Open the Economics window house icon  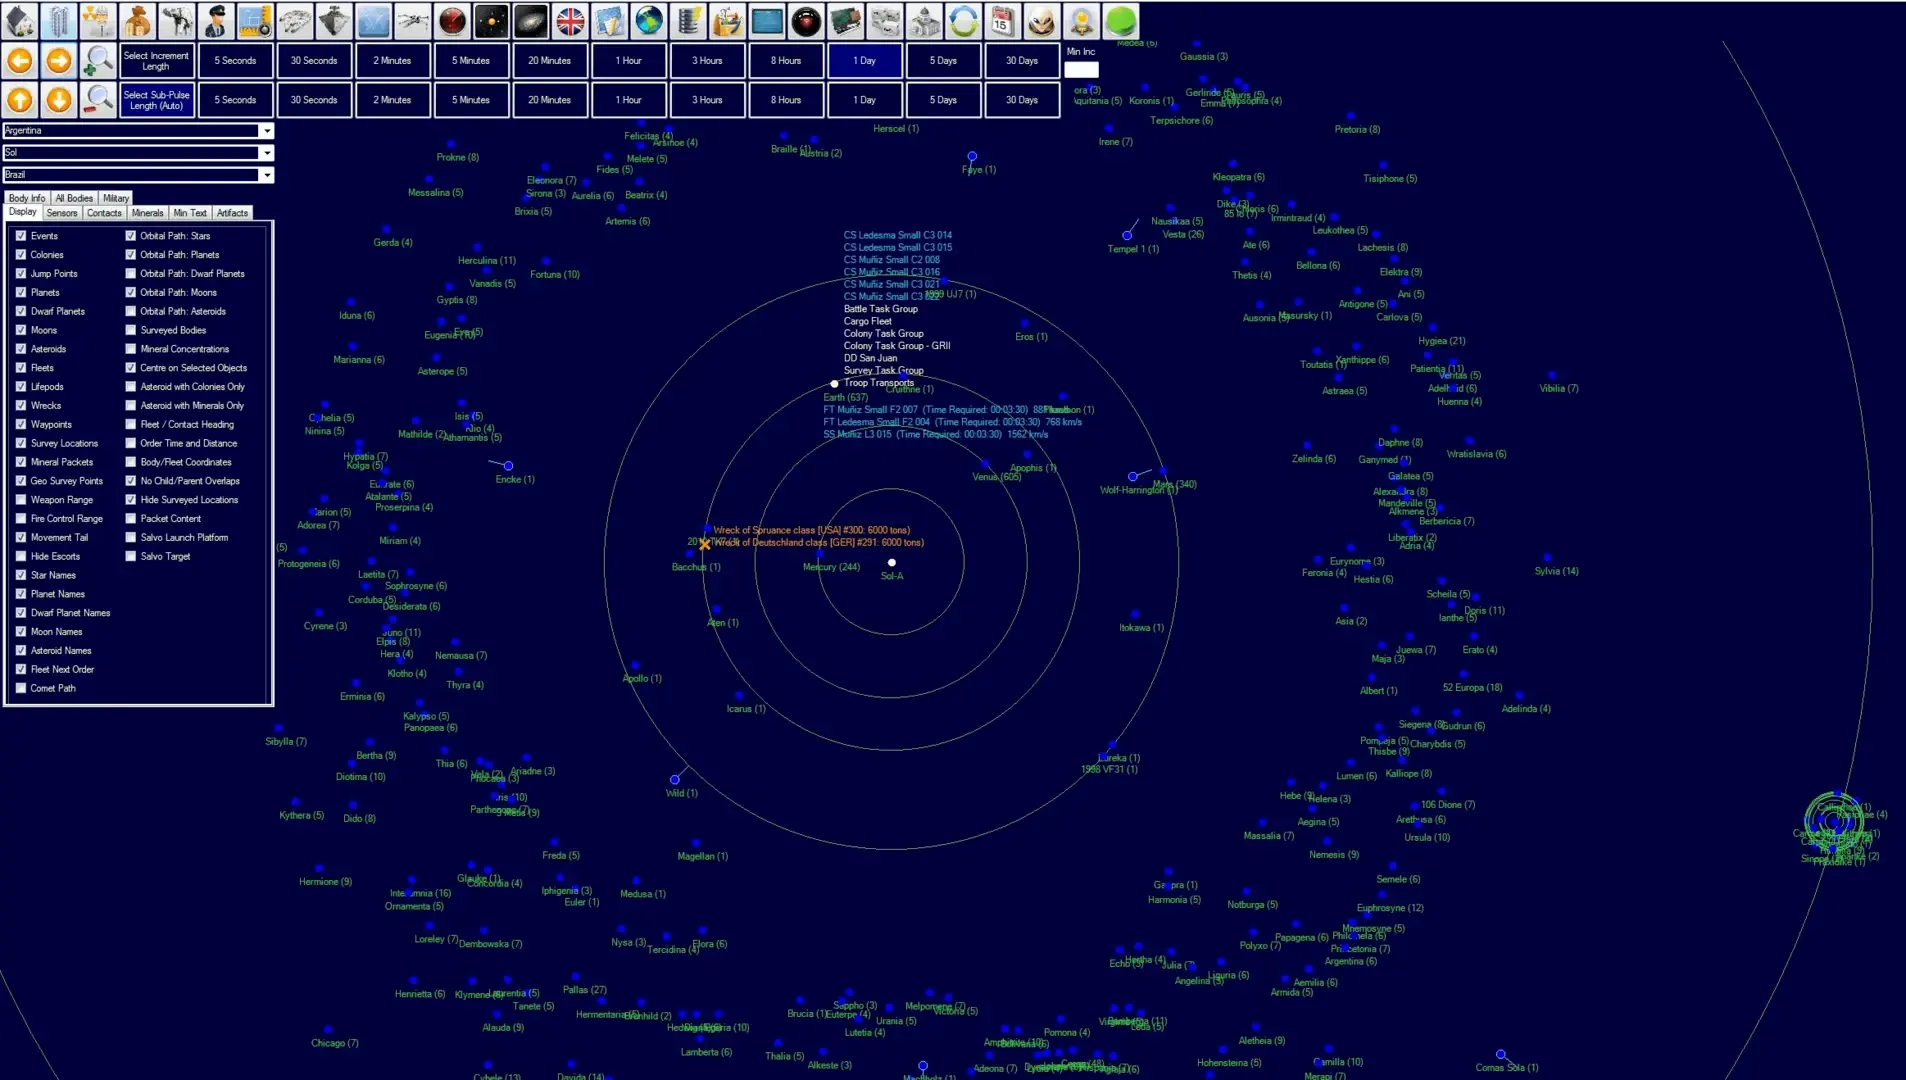20,21
